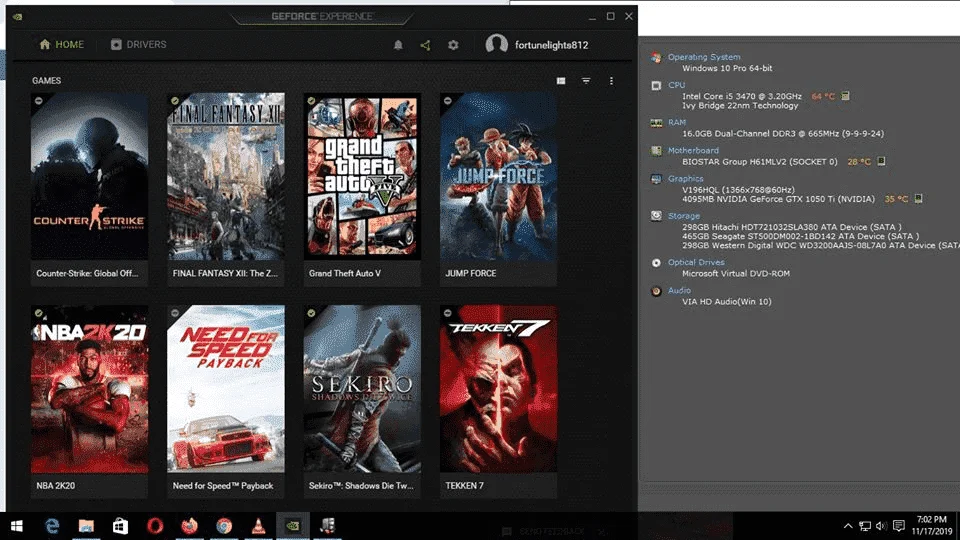Click optimized checkmark badge on Sekiro

312,313
